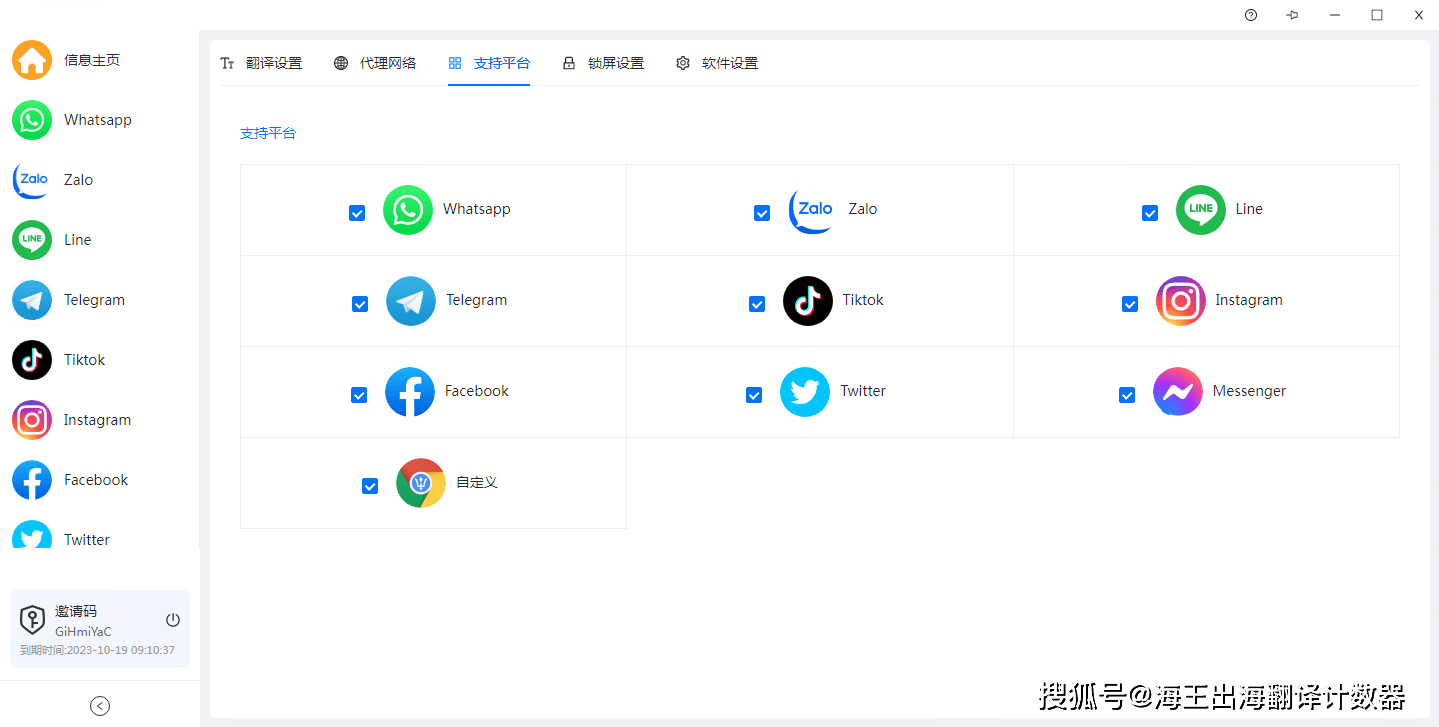Switch to the 翻译设置 tab
Viewport: 1439px width, 727px height.
click(x=261, y=63)
